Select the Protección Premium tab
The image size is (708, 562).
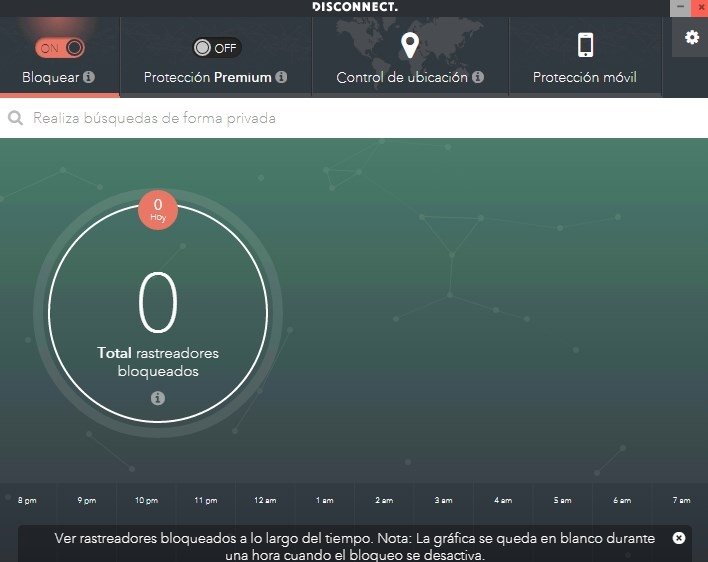click(x=216, y=57)
